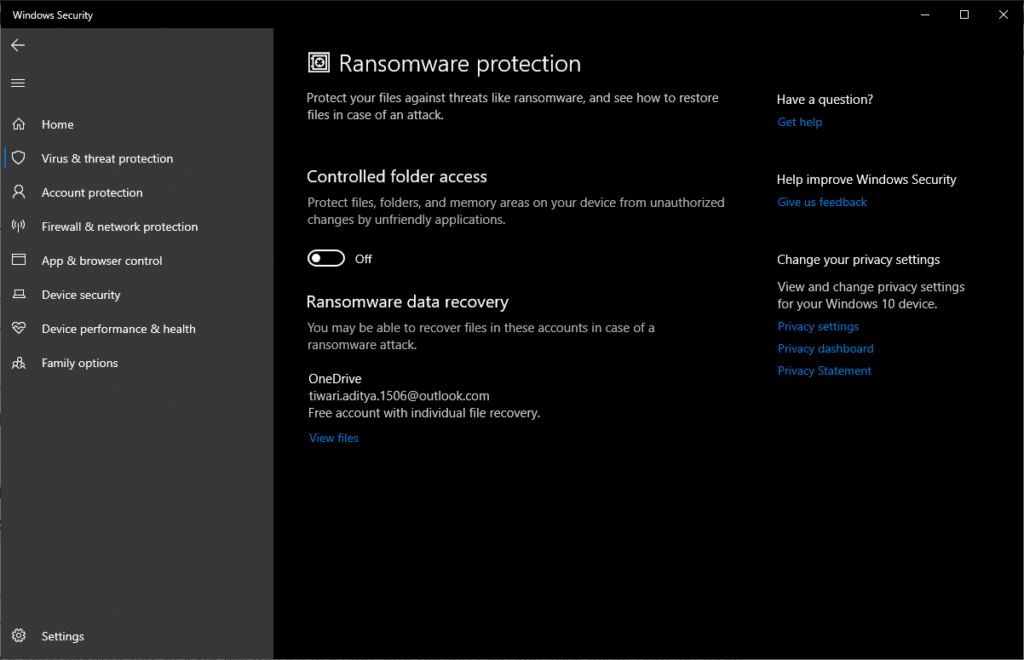Select the Home icon in the sidebar
Screen dimensions: 1024x660
(18, 124)
